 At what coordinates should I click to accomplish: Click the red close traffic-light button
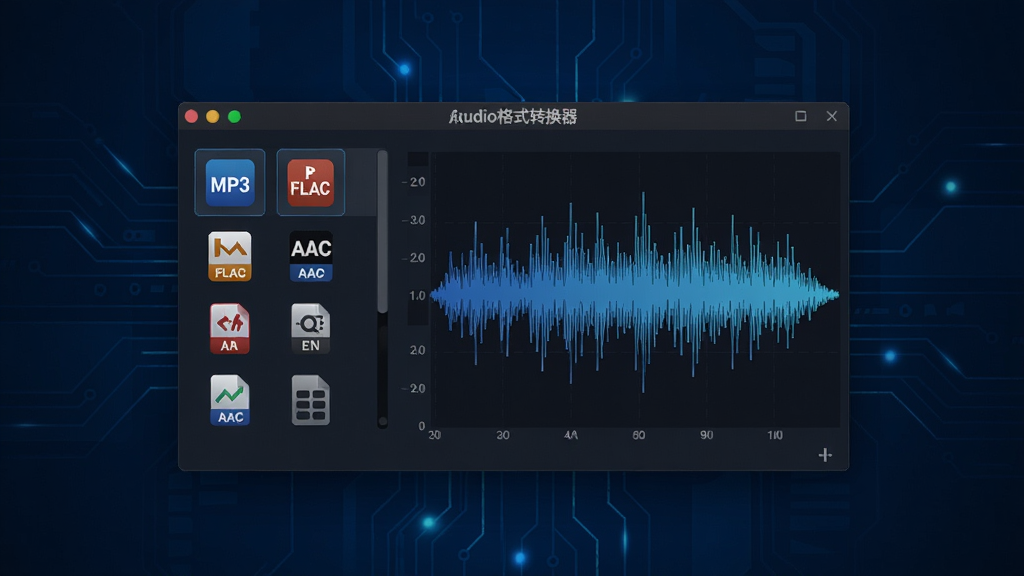tap(191, 116)
